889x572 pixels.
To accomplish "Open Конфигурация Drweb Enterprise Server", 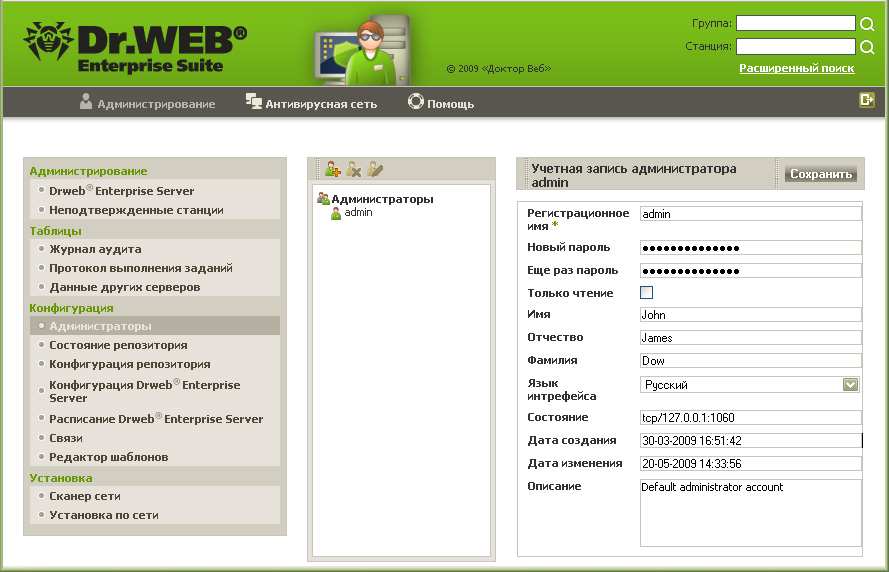I will coord(145,391).
